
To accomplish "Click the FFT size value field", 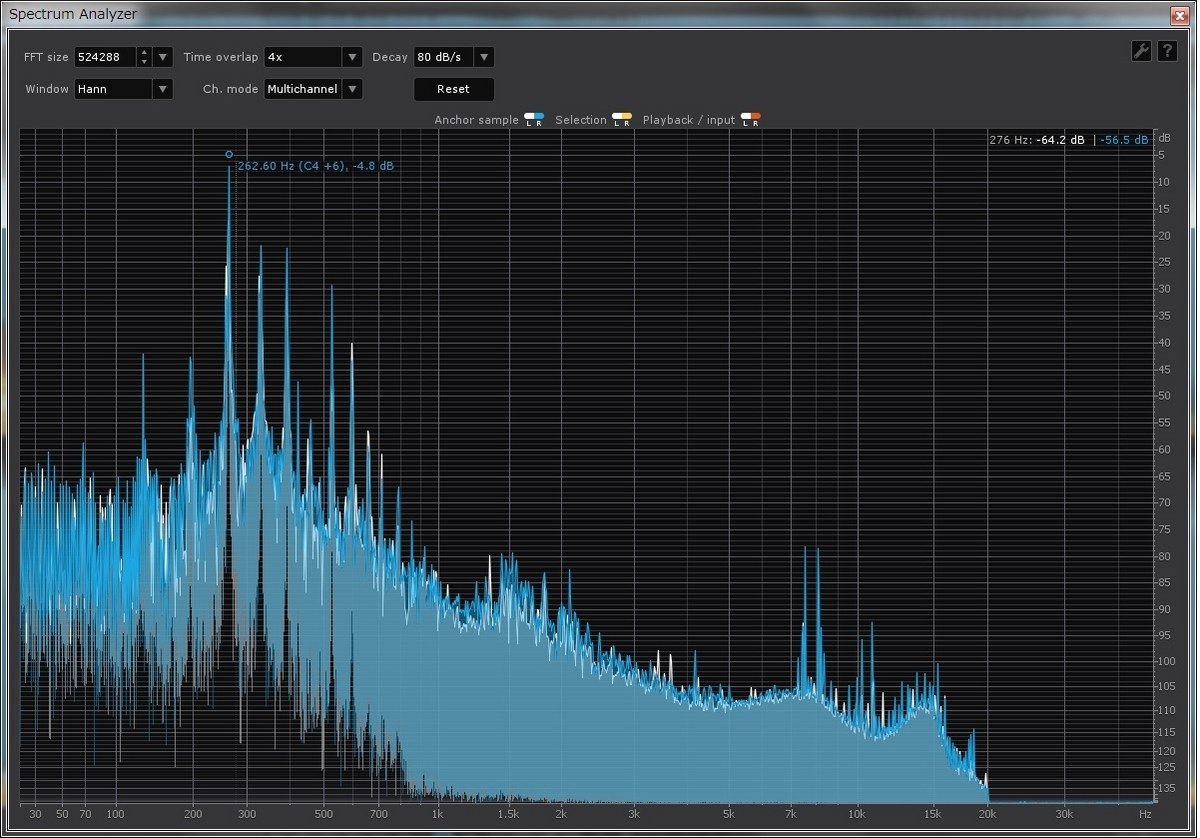I will pyautogui.click(x=106, y=57).
